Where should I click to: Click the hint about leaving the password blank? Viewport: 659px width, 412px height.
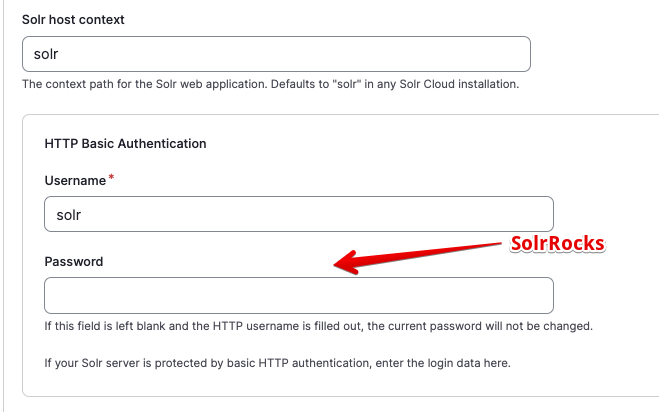319,326
